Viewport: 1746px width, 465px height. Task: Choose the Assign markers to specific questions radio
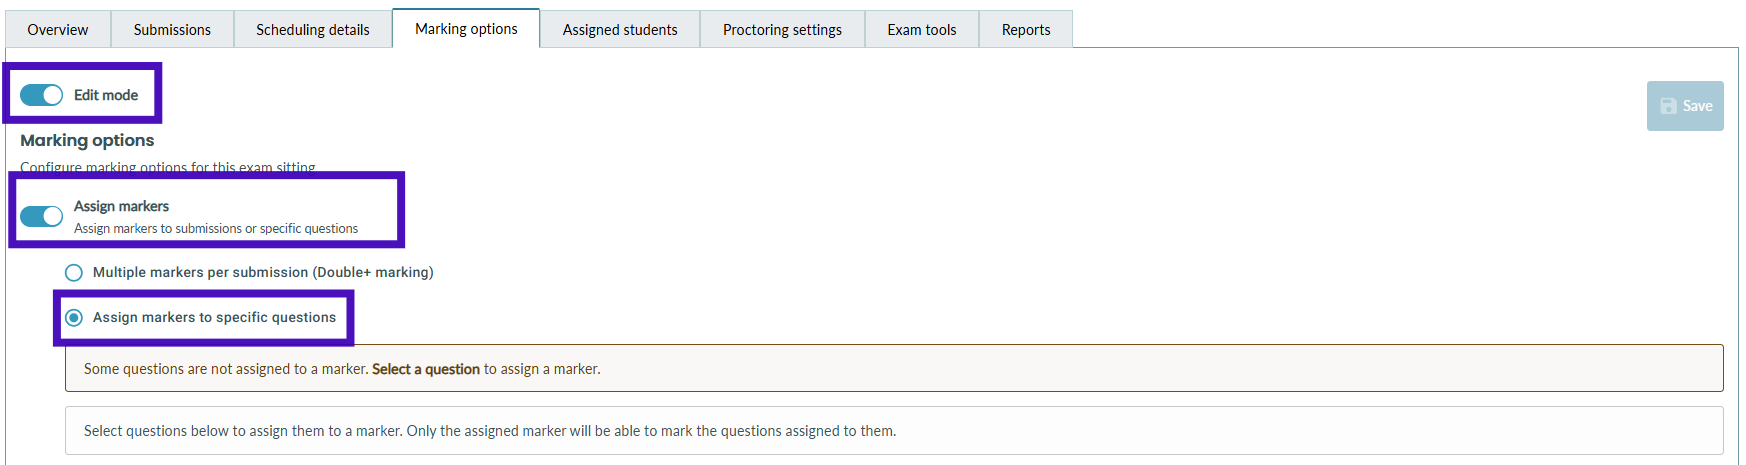(74, 317)
